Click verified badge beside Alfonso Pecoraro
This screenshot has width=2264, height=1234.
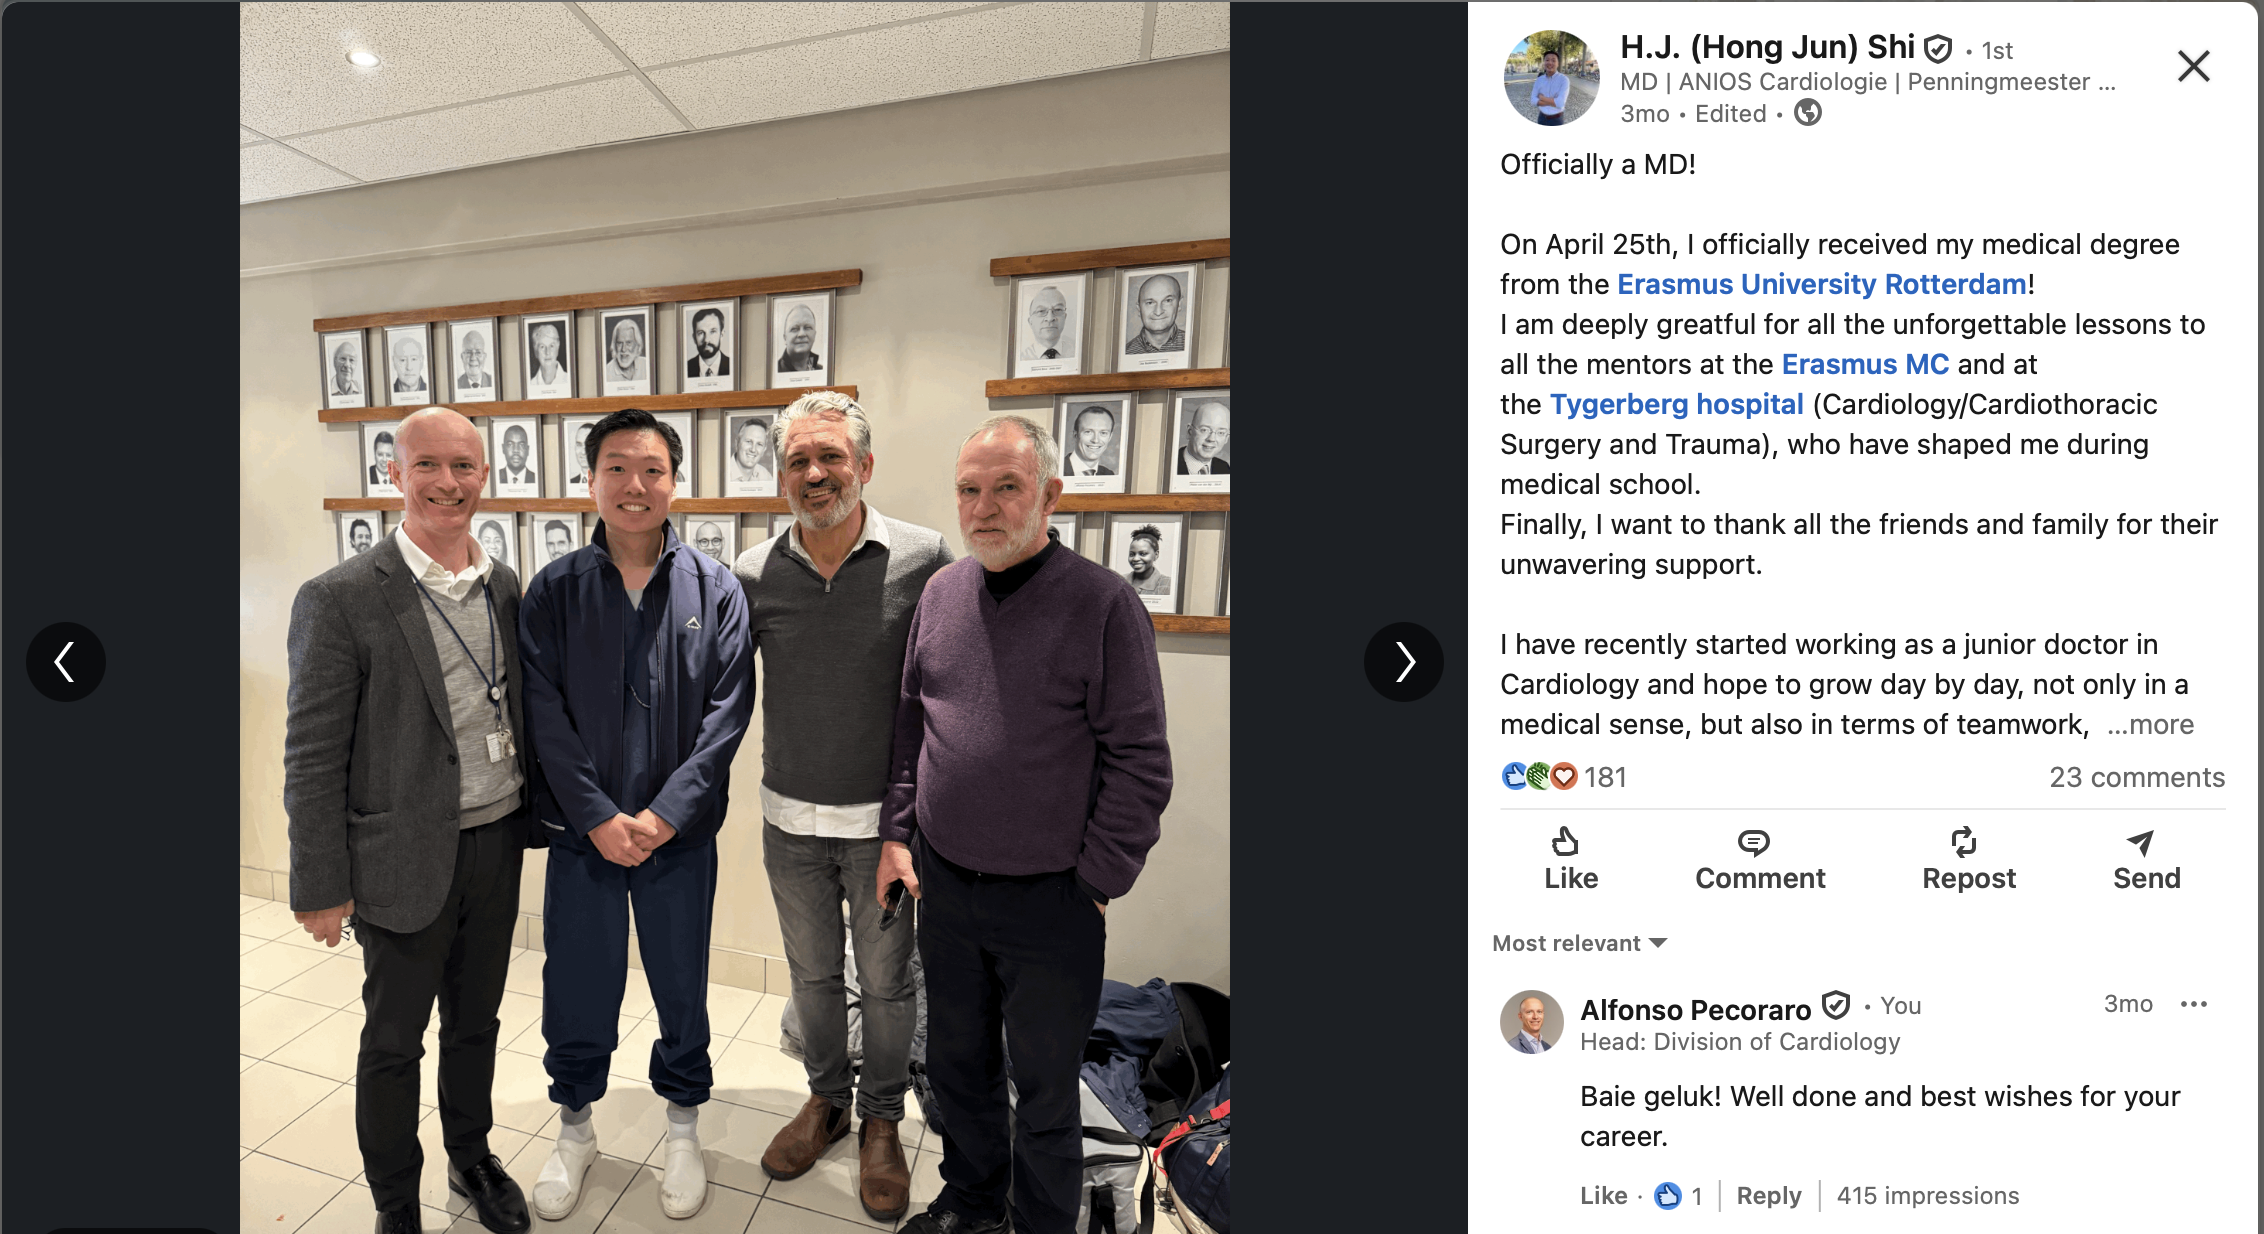[x=1836, y=1005]
